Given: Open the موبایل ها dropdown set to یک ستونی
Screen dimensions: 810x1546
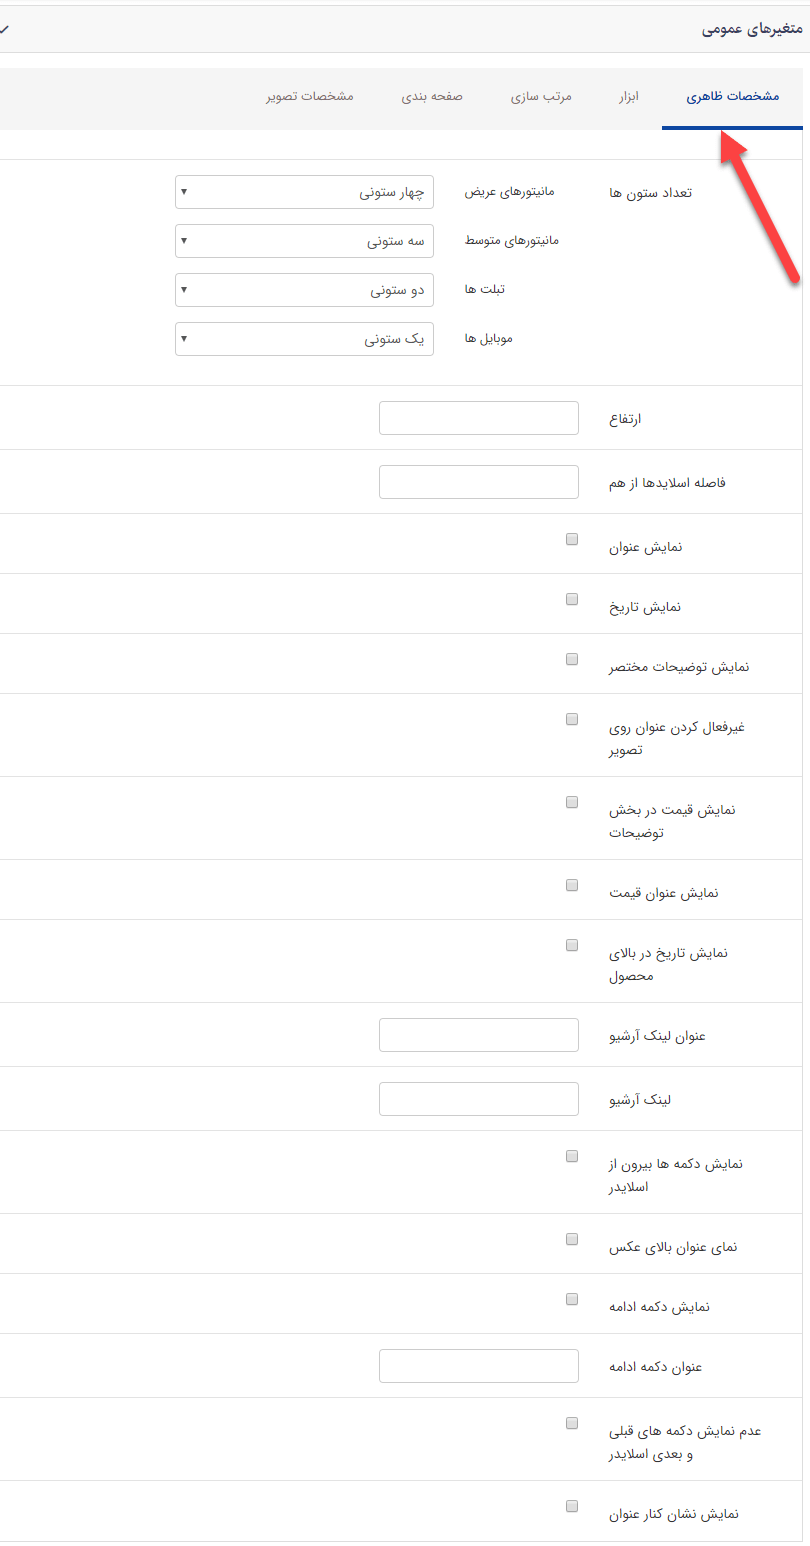Looking at the screenshot, I should click(x=304, y=339).
